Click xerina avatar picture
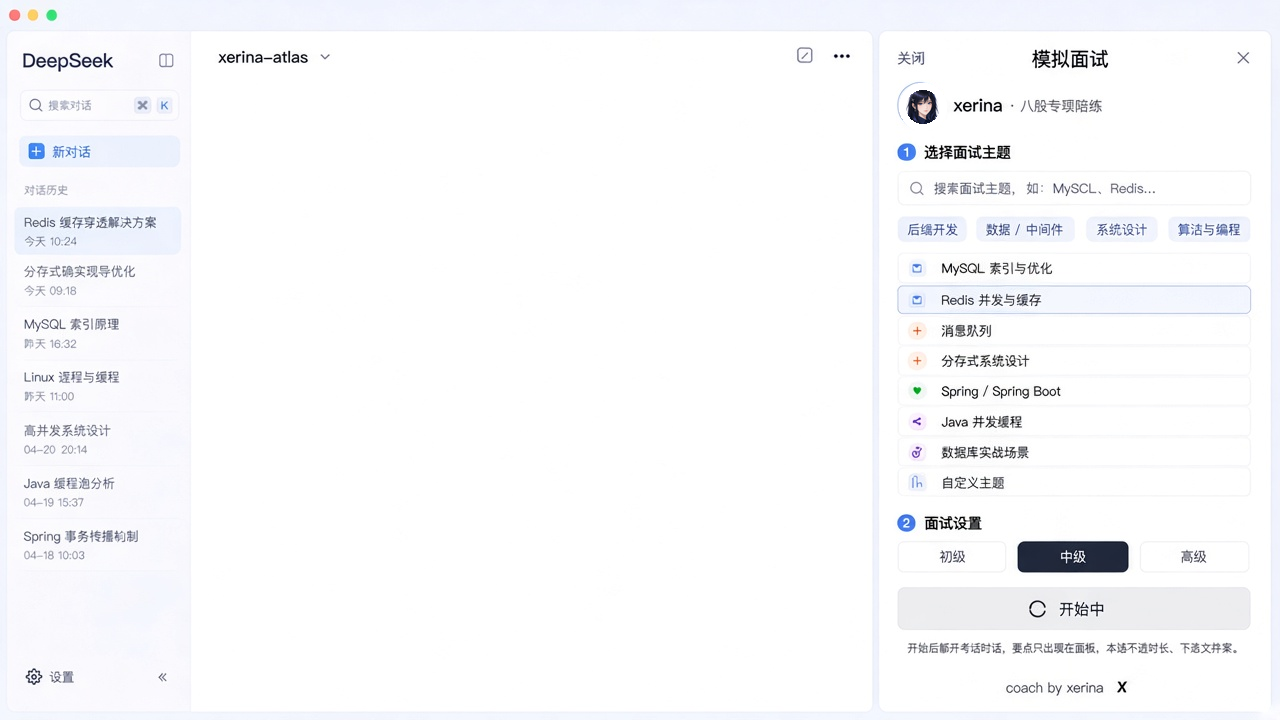This screenshot has width=1280, height=720. pyautogui.click(x=922, y=105)
